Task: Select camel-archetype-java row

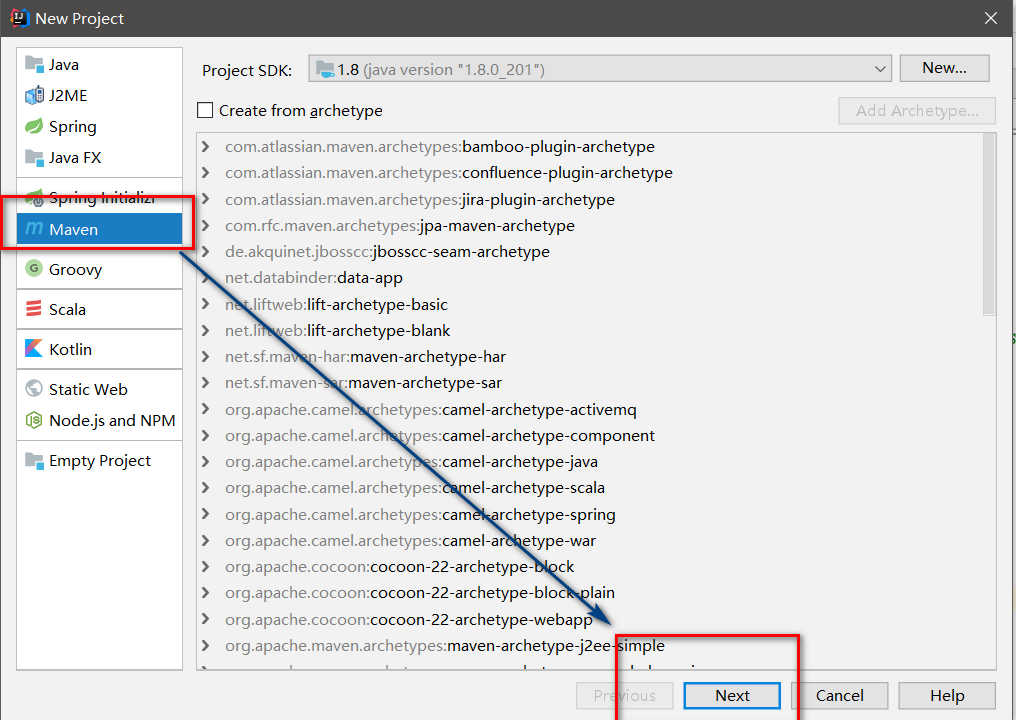Action: coord(590,461)
